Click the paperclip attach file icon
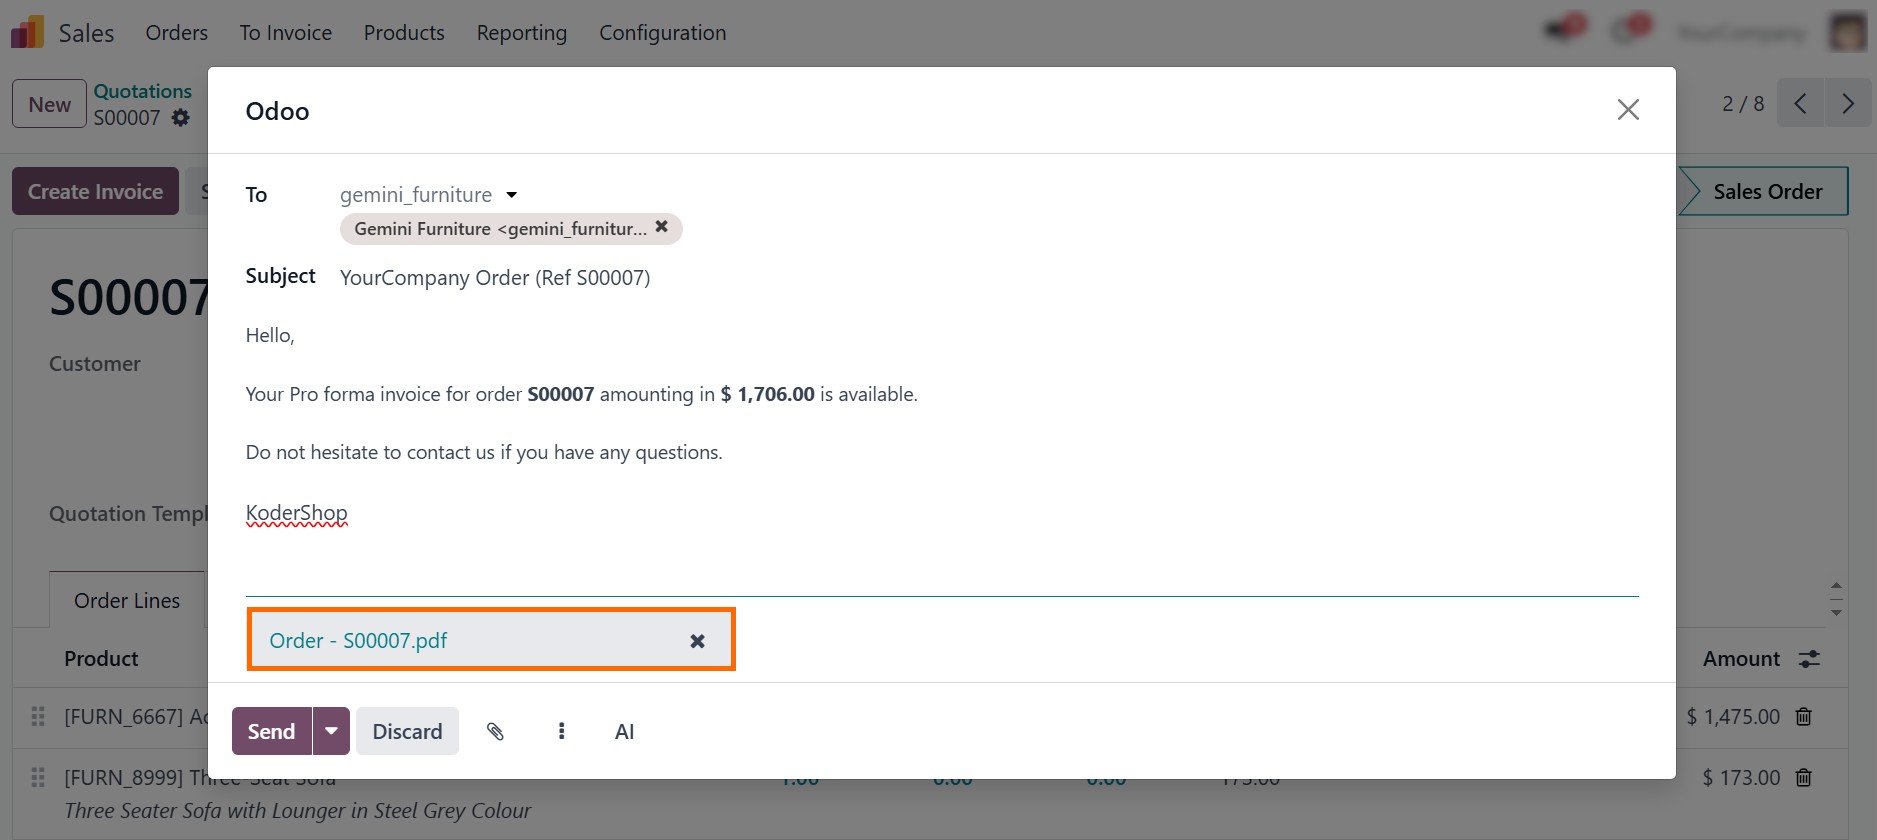This screenshot has width=1877, height=840. 495,731
